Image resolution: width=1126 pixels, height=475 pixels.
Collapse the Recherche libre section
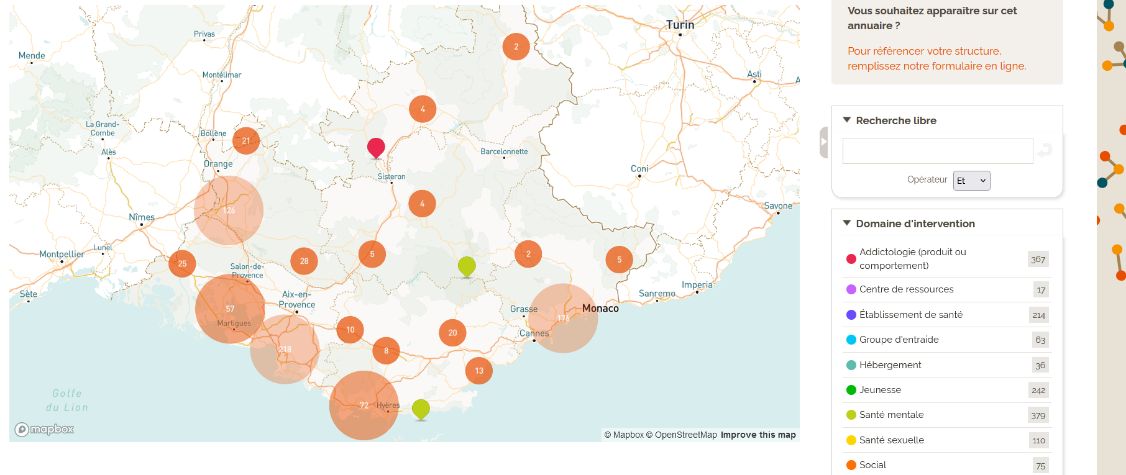[x=846, y=120]
